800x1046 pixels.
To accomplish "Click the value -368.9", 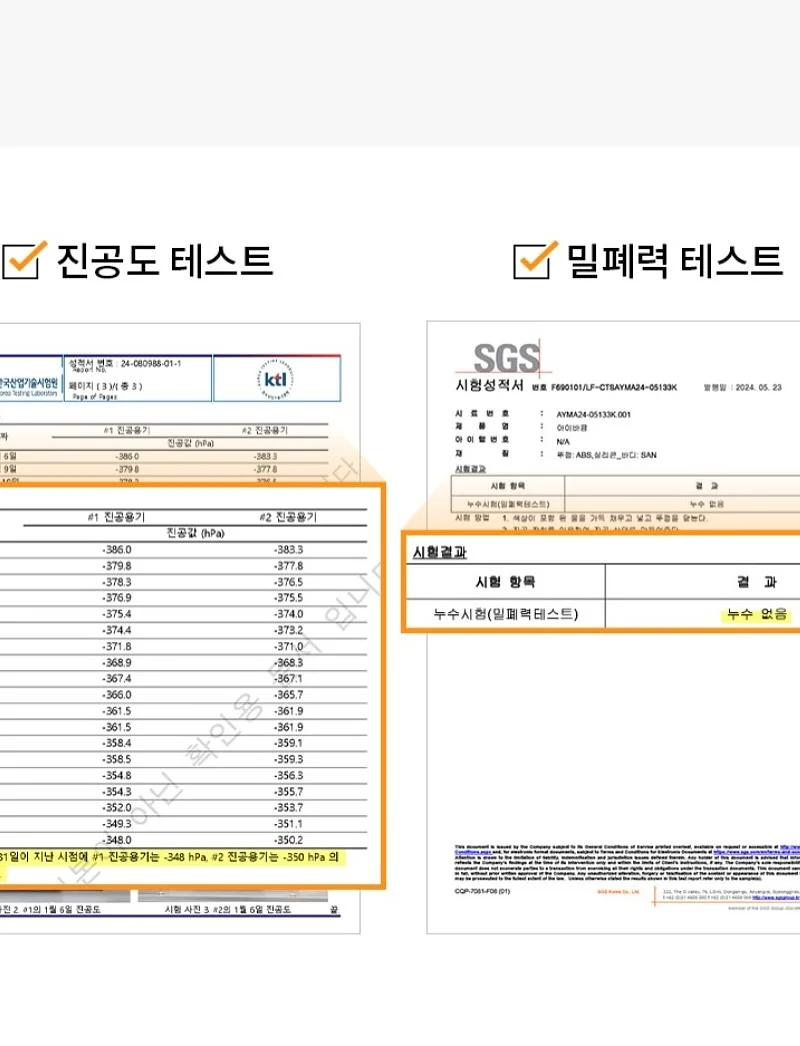I will 117,663.
